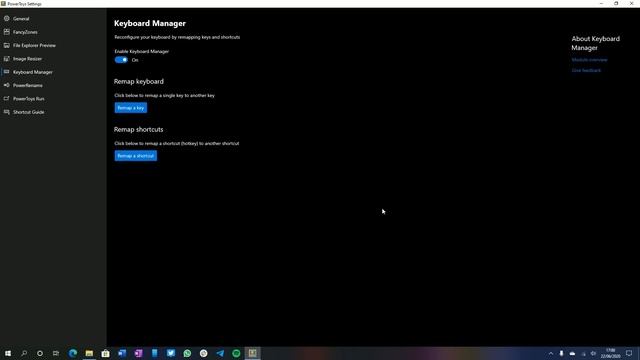Open the taskbar clock and date

click(x=610, y=353)
